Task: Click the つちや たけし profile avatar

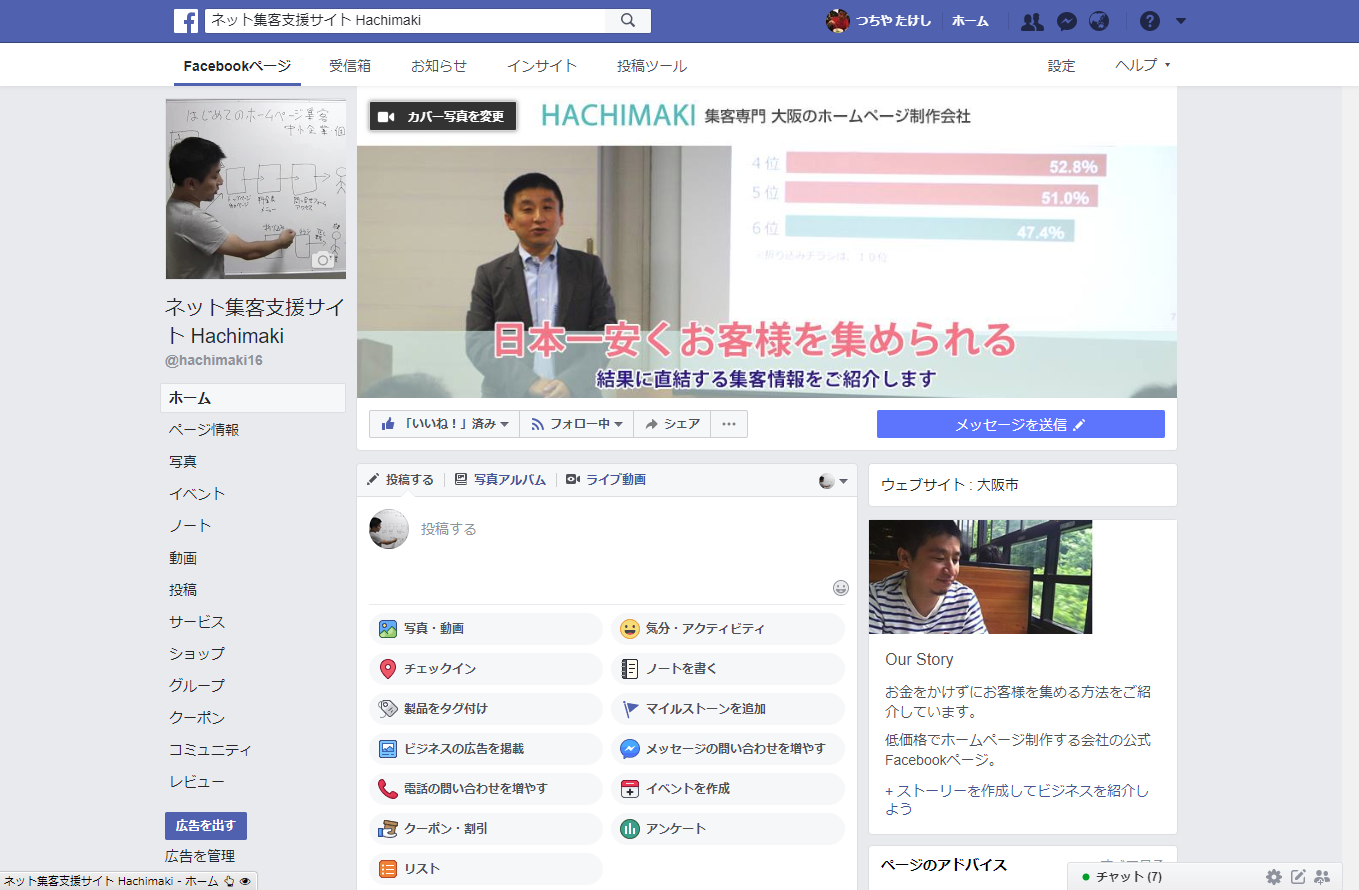Action: click(x=837, y=21)
